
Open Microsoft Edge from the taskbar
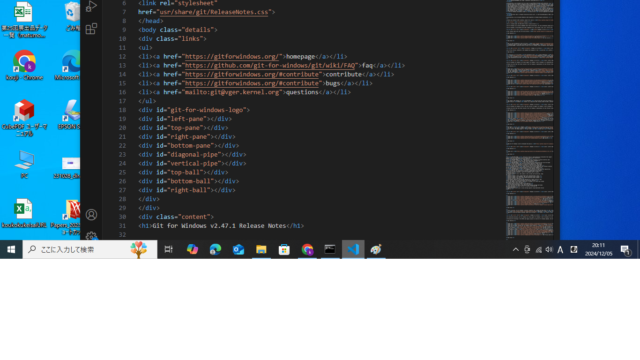215,249
